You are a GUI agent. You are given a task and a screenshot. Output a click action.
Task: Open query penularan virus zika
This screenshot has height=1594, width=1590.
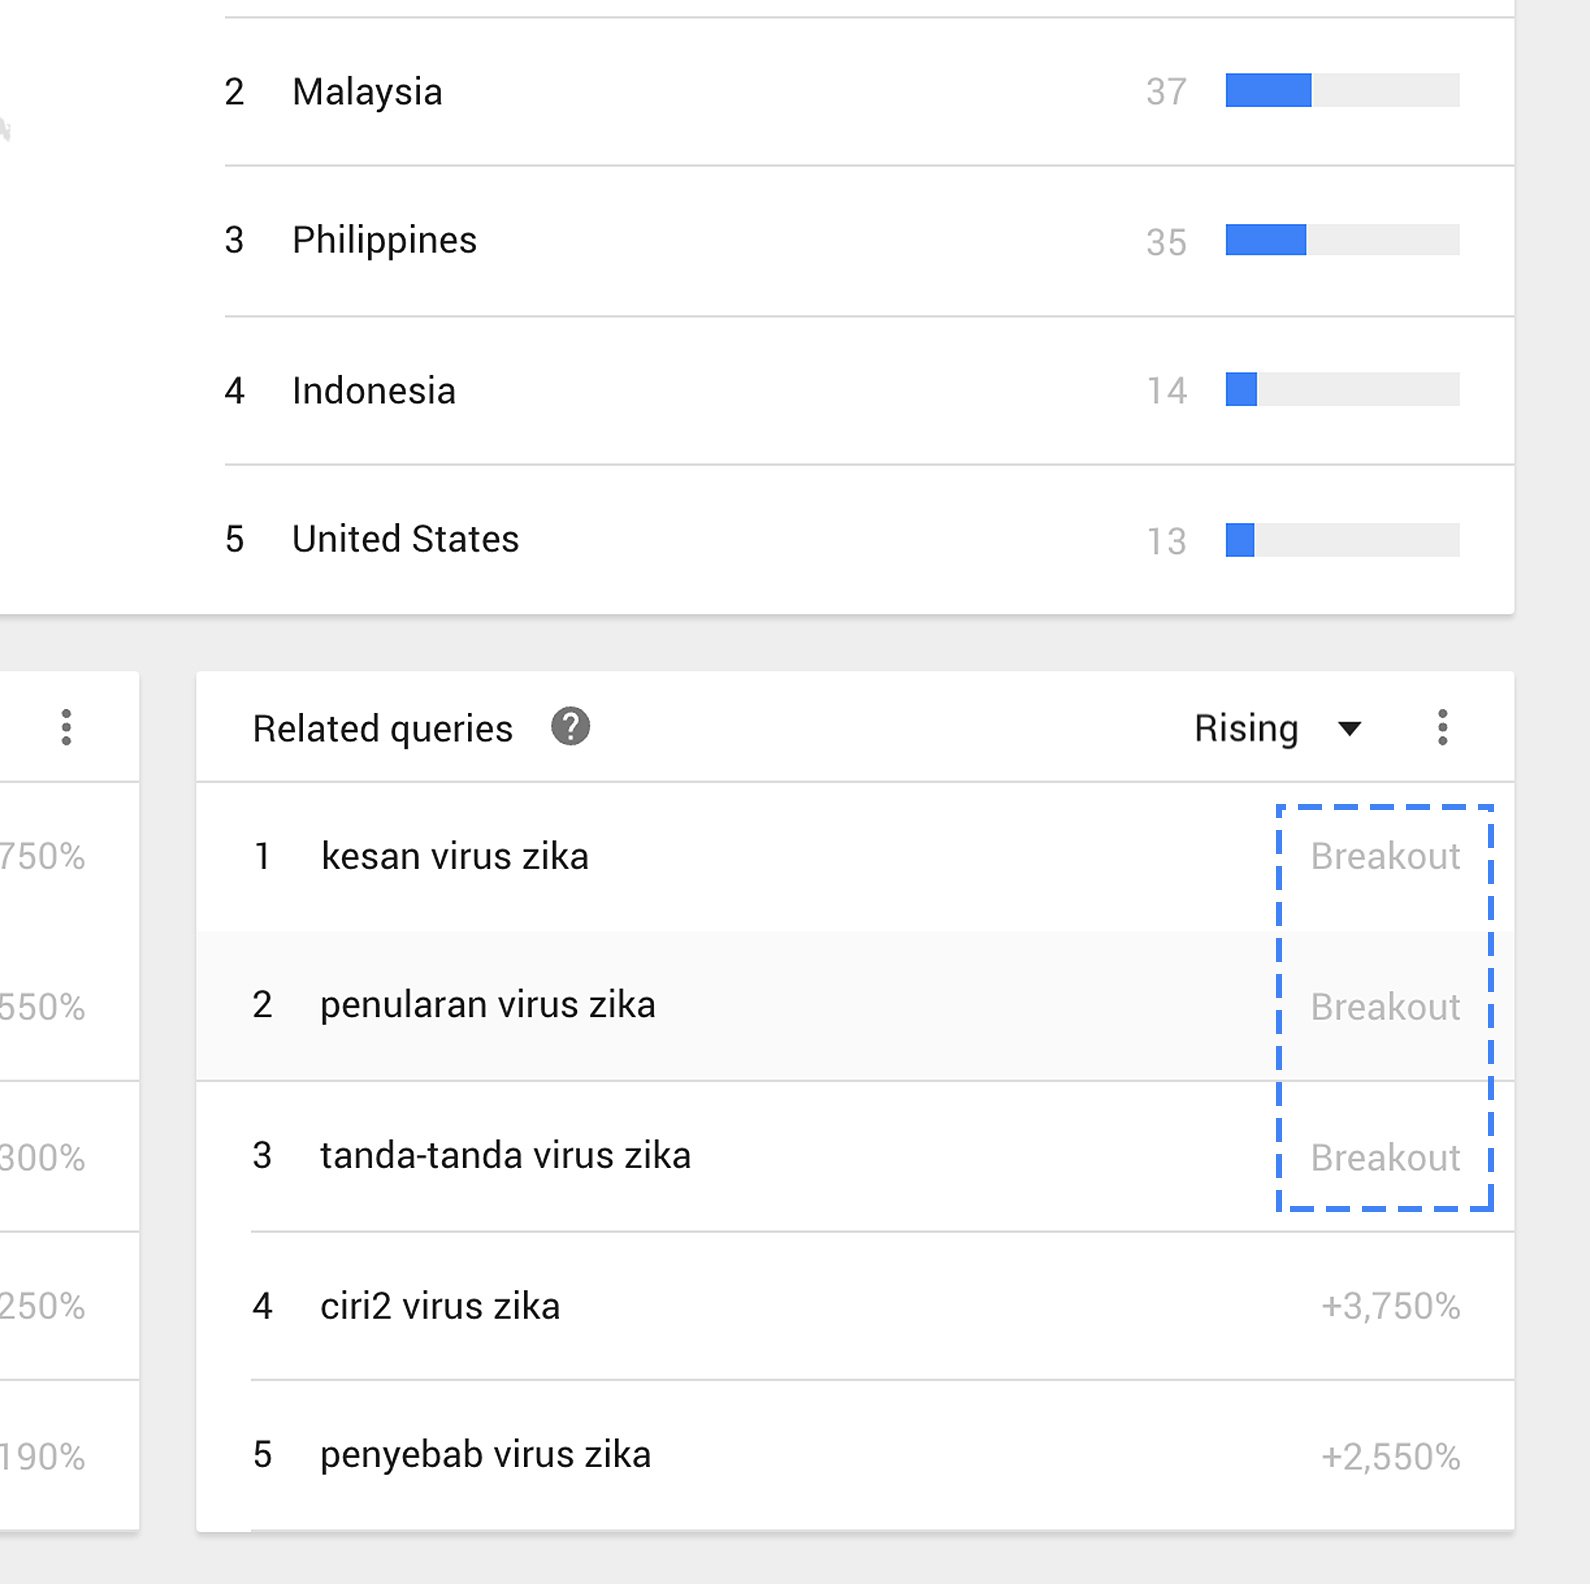pyautogui.click(x=487, y=1005)
